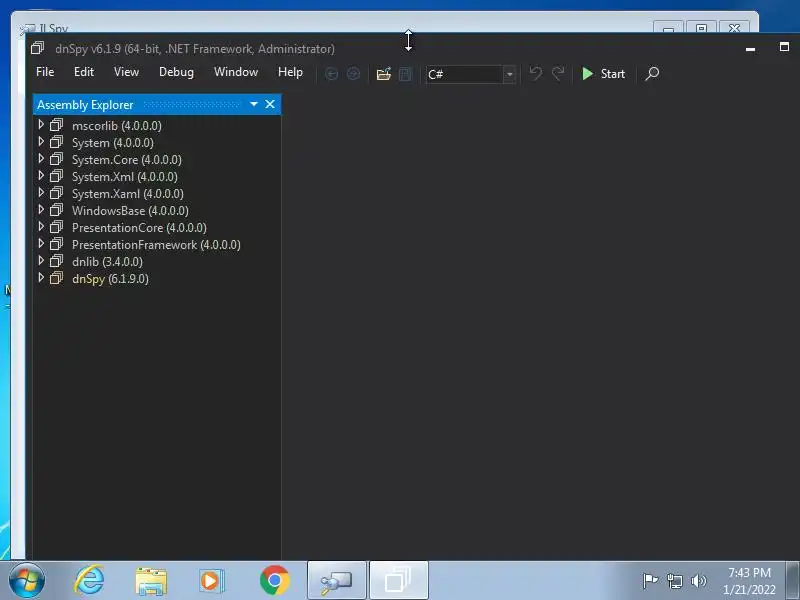
Task: Select dnlib (3.4.0.0) entry
Action: (x=107, y=262)
